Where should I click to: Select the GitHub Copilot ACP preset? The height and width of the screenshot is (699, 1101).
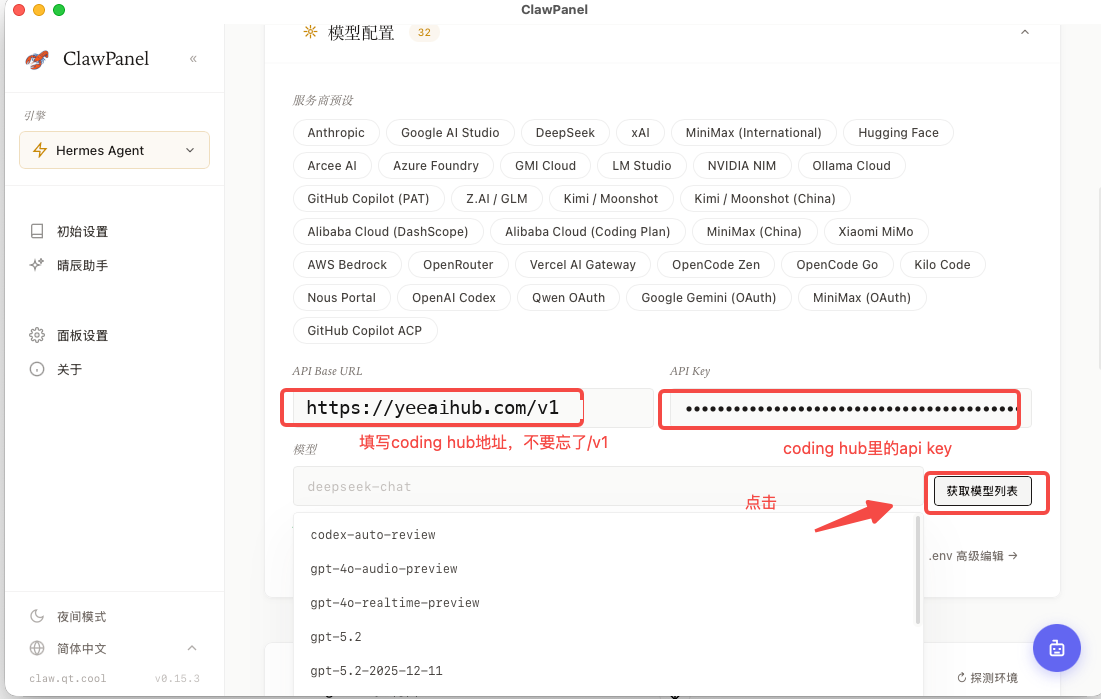(x=365, y=331)
